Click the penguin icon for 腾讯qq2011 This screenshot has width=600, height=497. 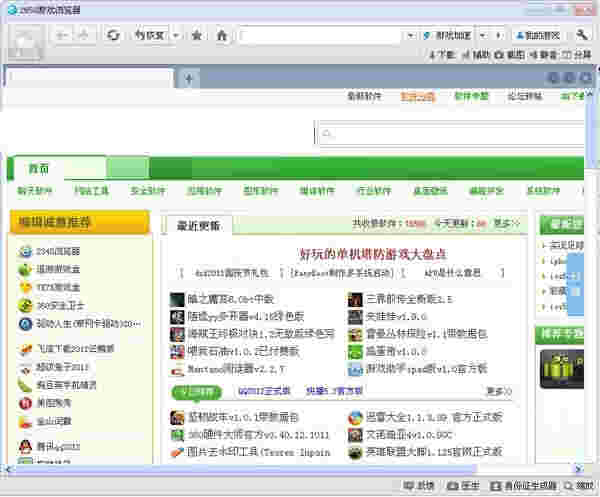pos(25,446)
